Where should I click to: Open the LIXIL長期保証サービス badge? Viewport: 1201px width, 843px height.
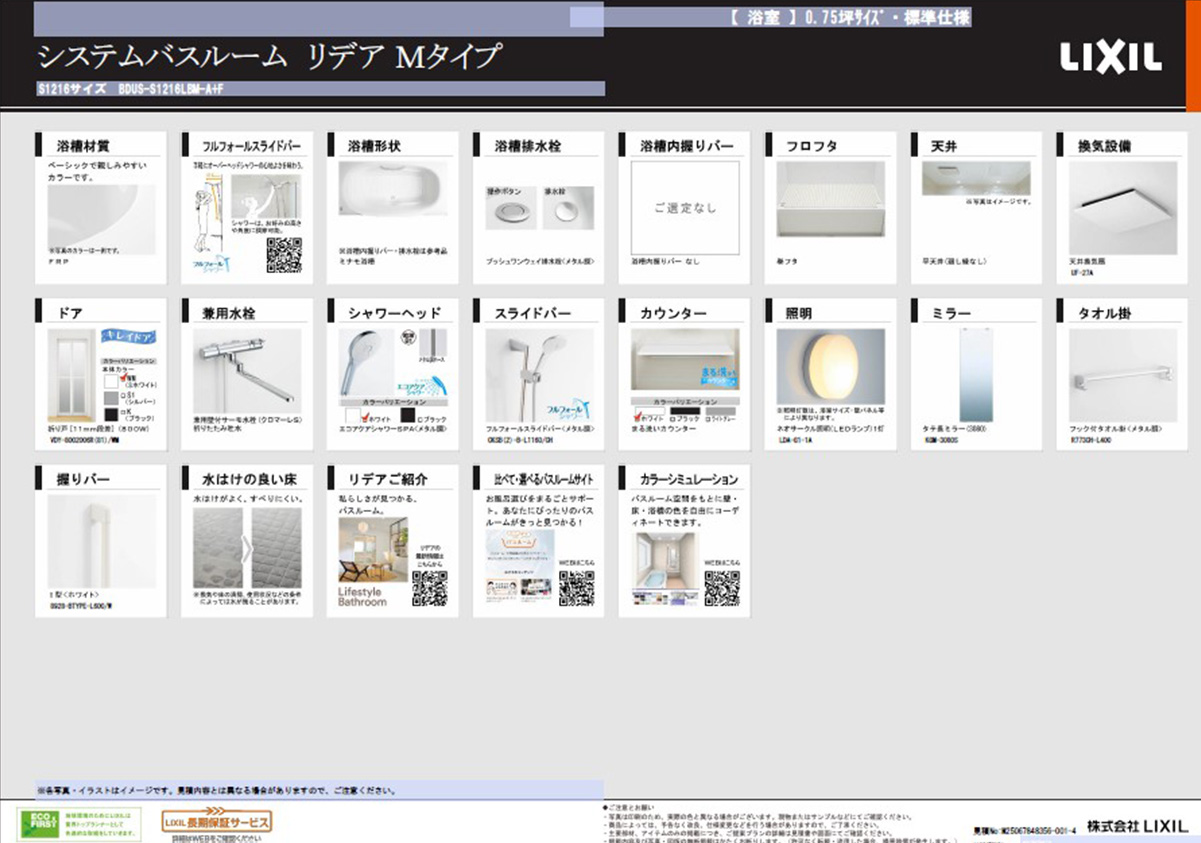[x=216, y=822]
